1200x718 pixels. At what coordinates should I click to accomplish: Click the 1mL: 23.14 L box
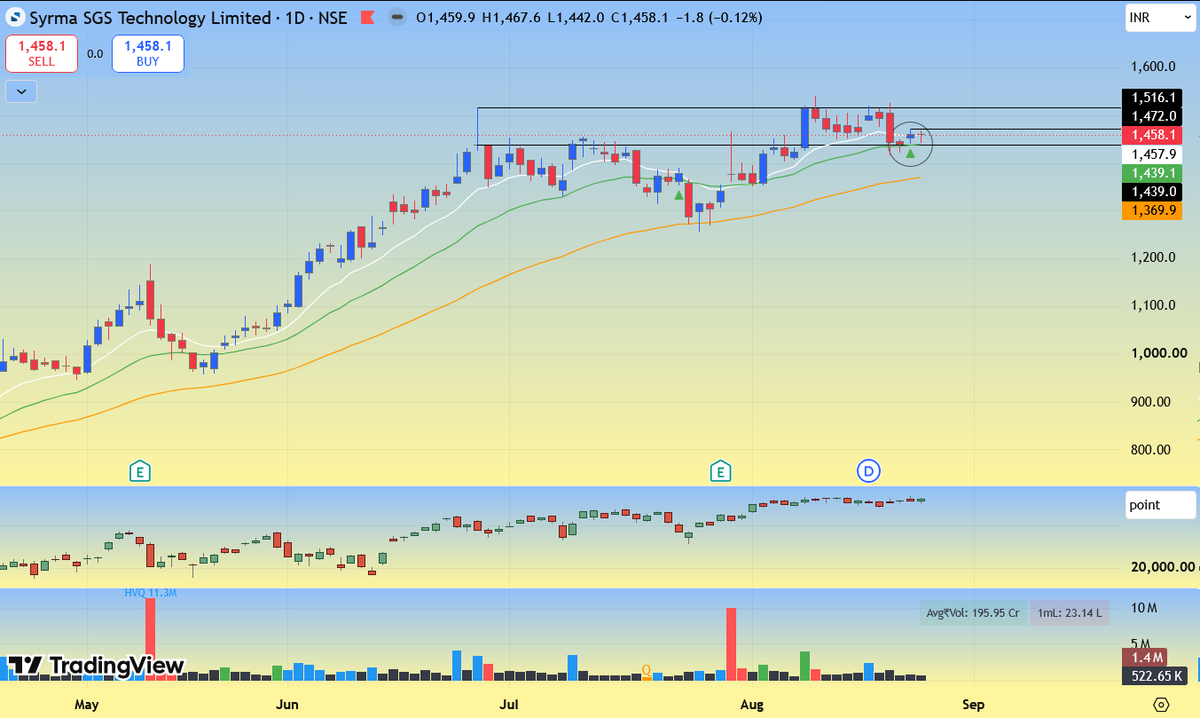point(1071,613)
